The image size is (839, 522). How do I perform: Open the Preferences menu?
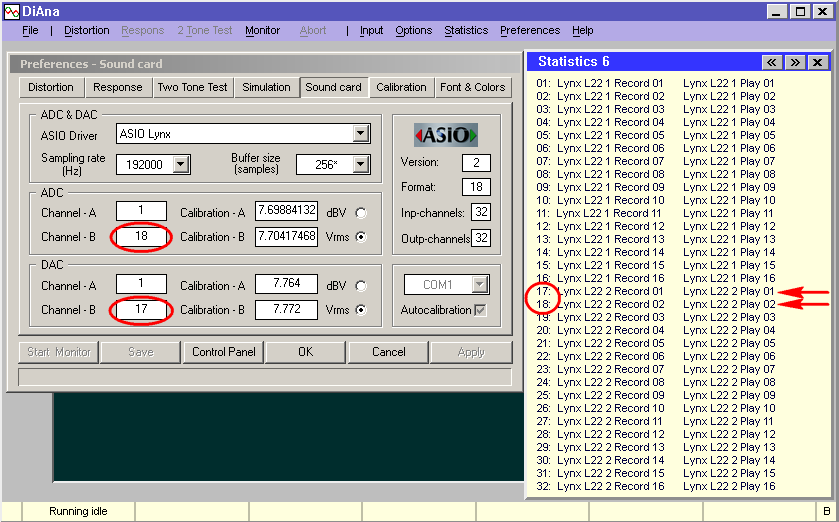(530, 30)
